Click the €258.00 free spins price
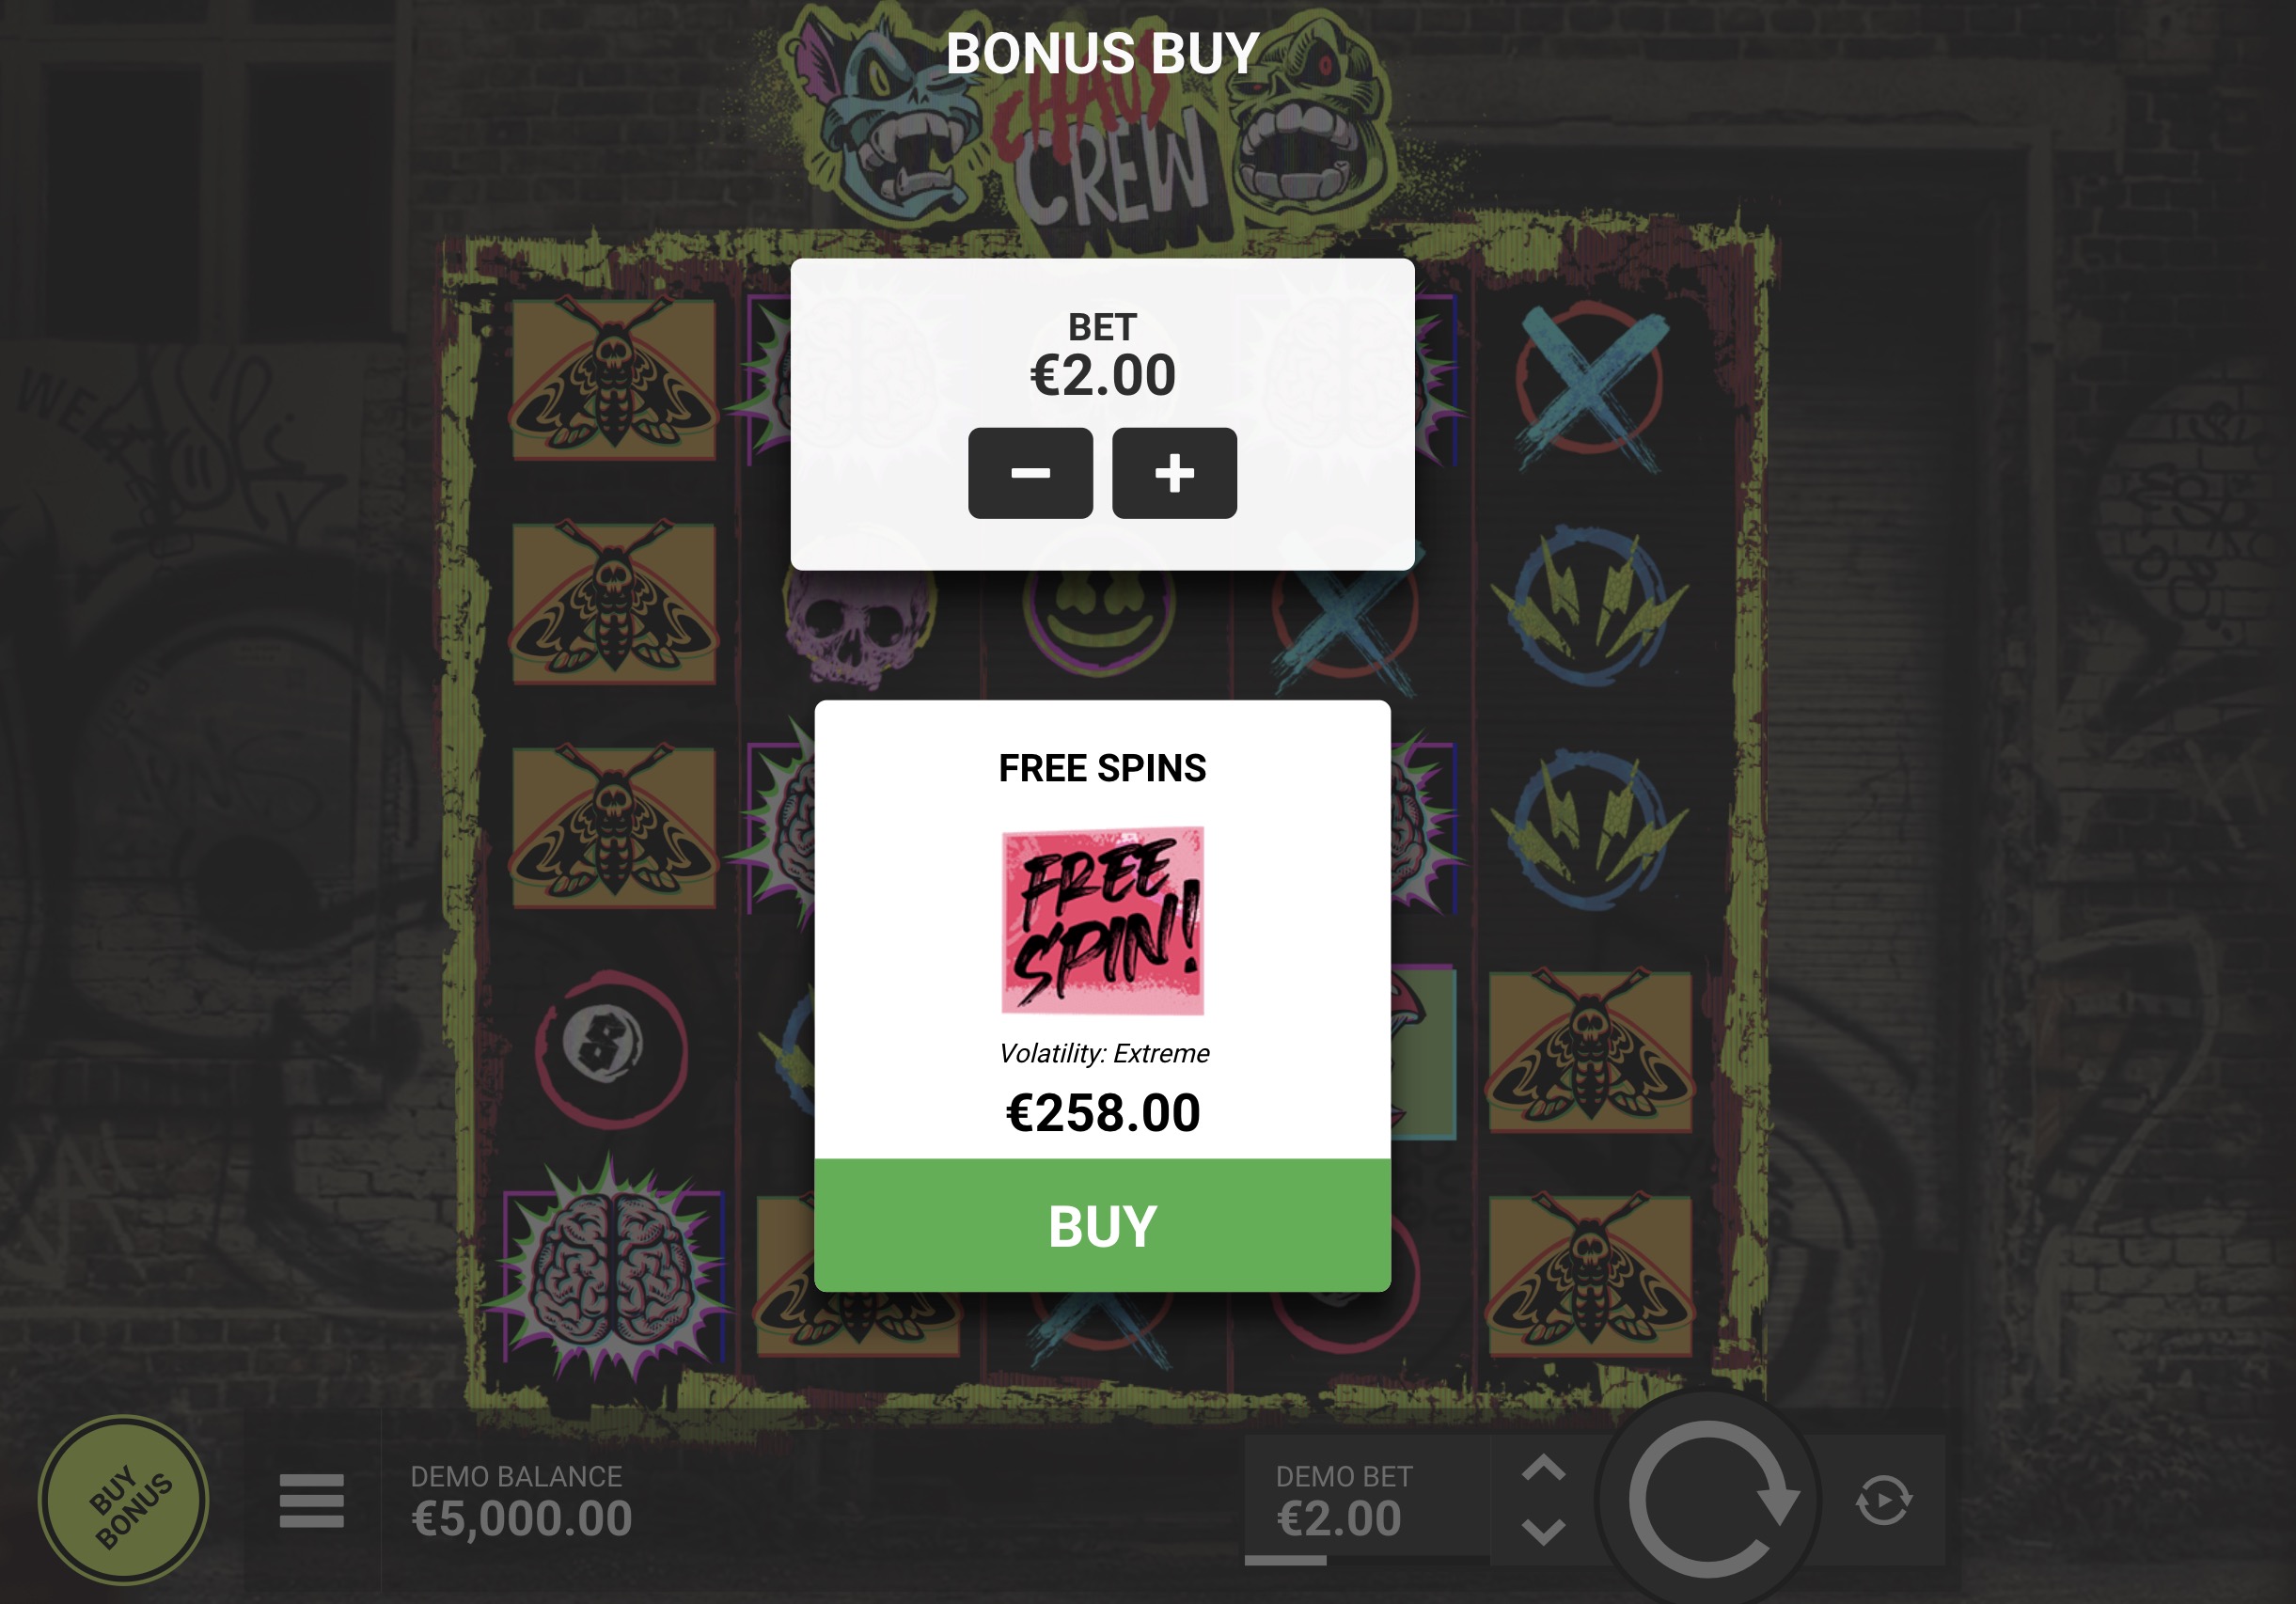This screenshot has width=2296, height=1604. [x=1103, y=1113]
